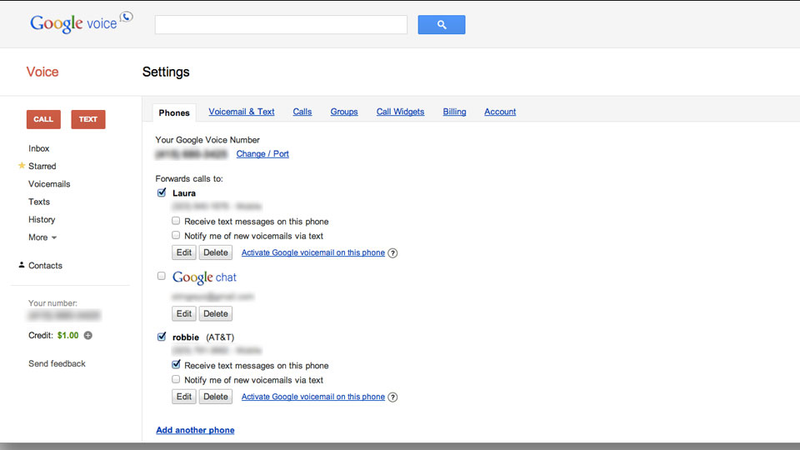Open Contacts in sidebar
Screen dimensions: 800x450
click(x=45, y=266)
